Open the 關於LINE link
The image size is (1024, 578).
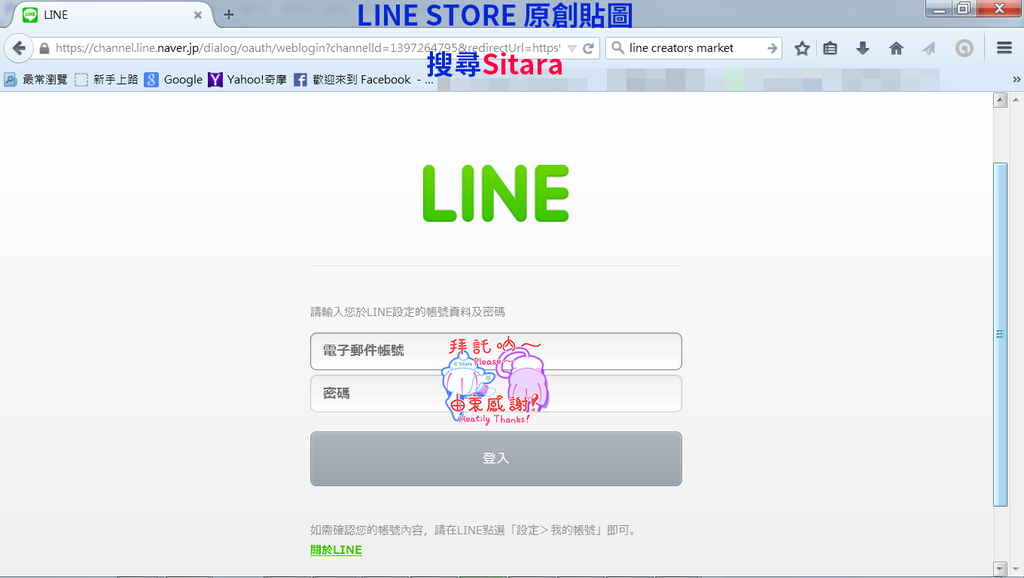tap(336, 550)
